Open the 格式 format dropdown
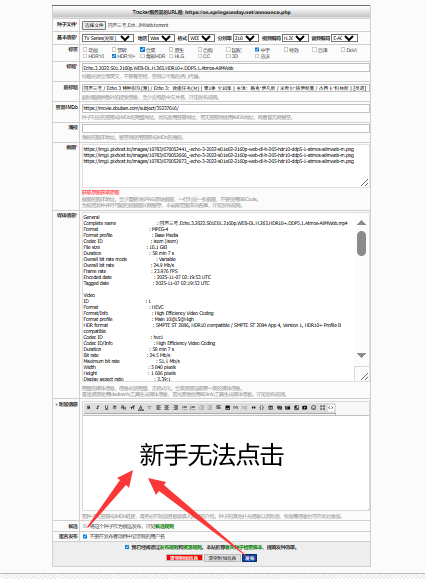This screenshot has height=579, width=425. click(x=201, y=38)
